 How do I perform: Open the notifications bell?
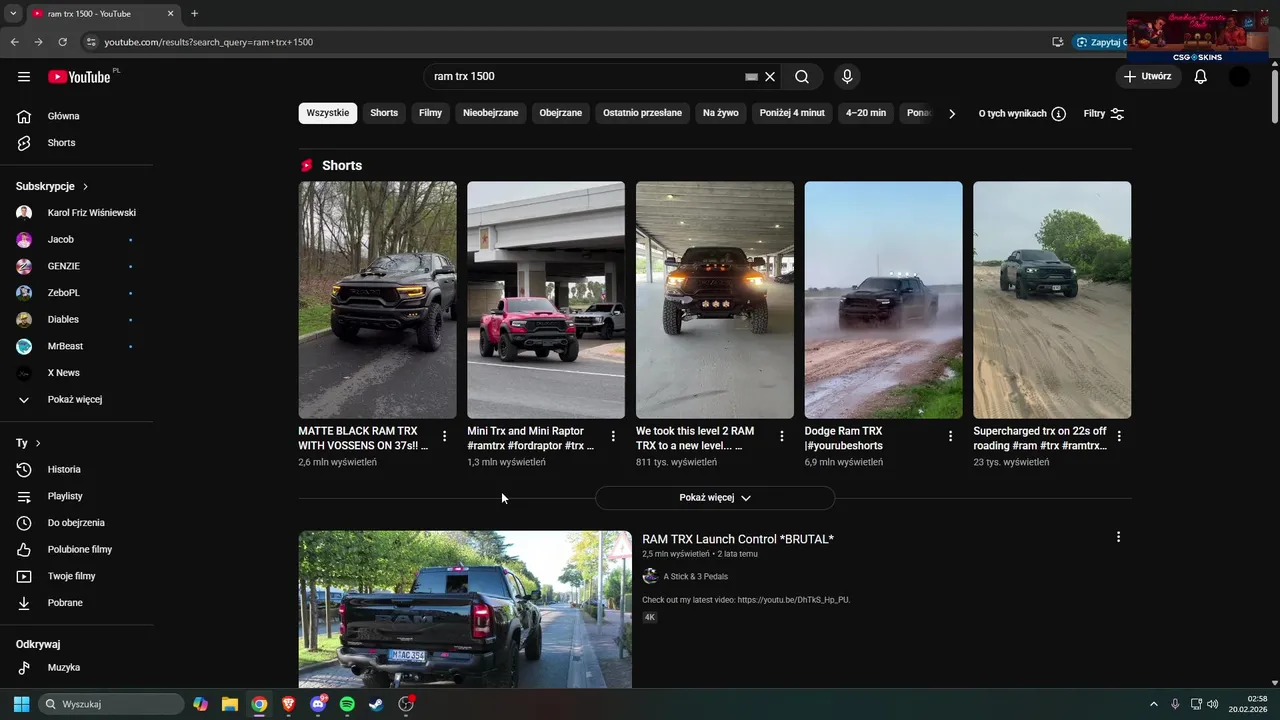pyautogui.click(x=1201, y=77)
